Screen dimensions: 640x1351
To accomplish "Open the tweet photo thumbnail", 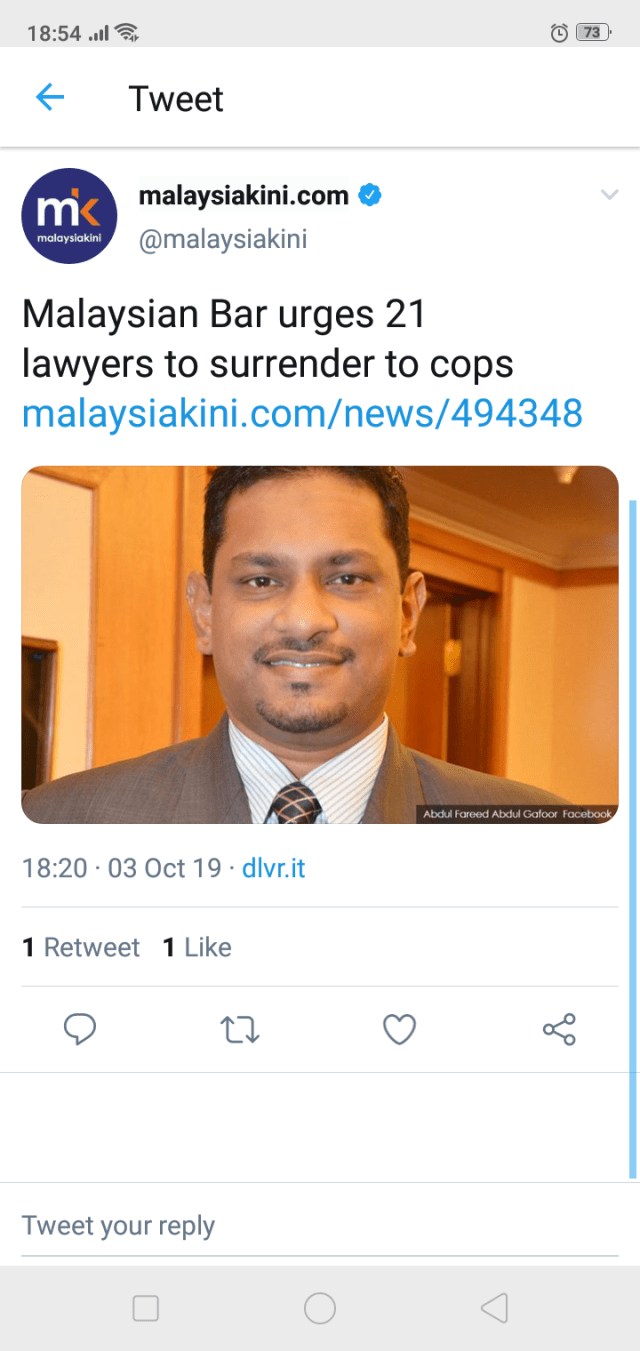I will 320,645.
